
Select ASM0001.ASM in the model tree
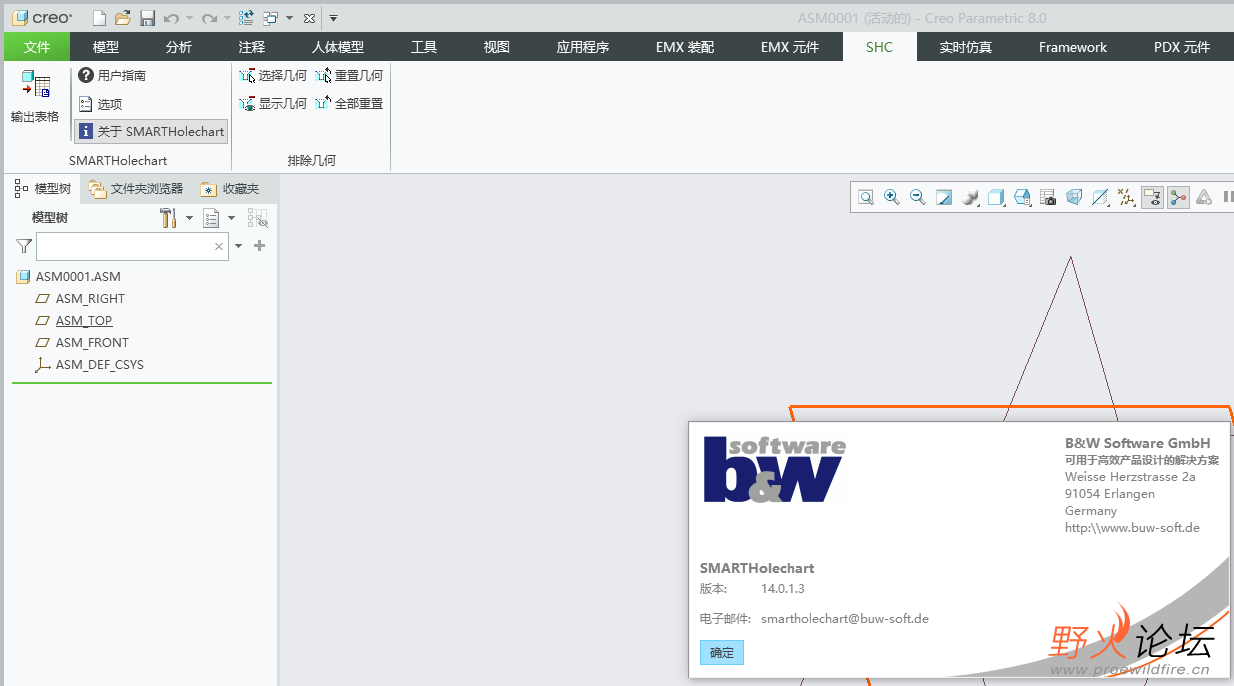(x=68, y=277)
